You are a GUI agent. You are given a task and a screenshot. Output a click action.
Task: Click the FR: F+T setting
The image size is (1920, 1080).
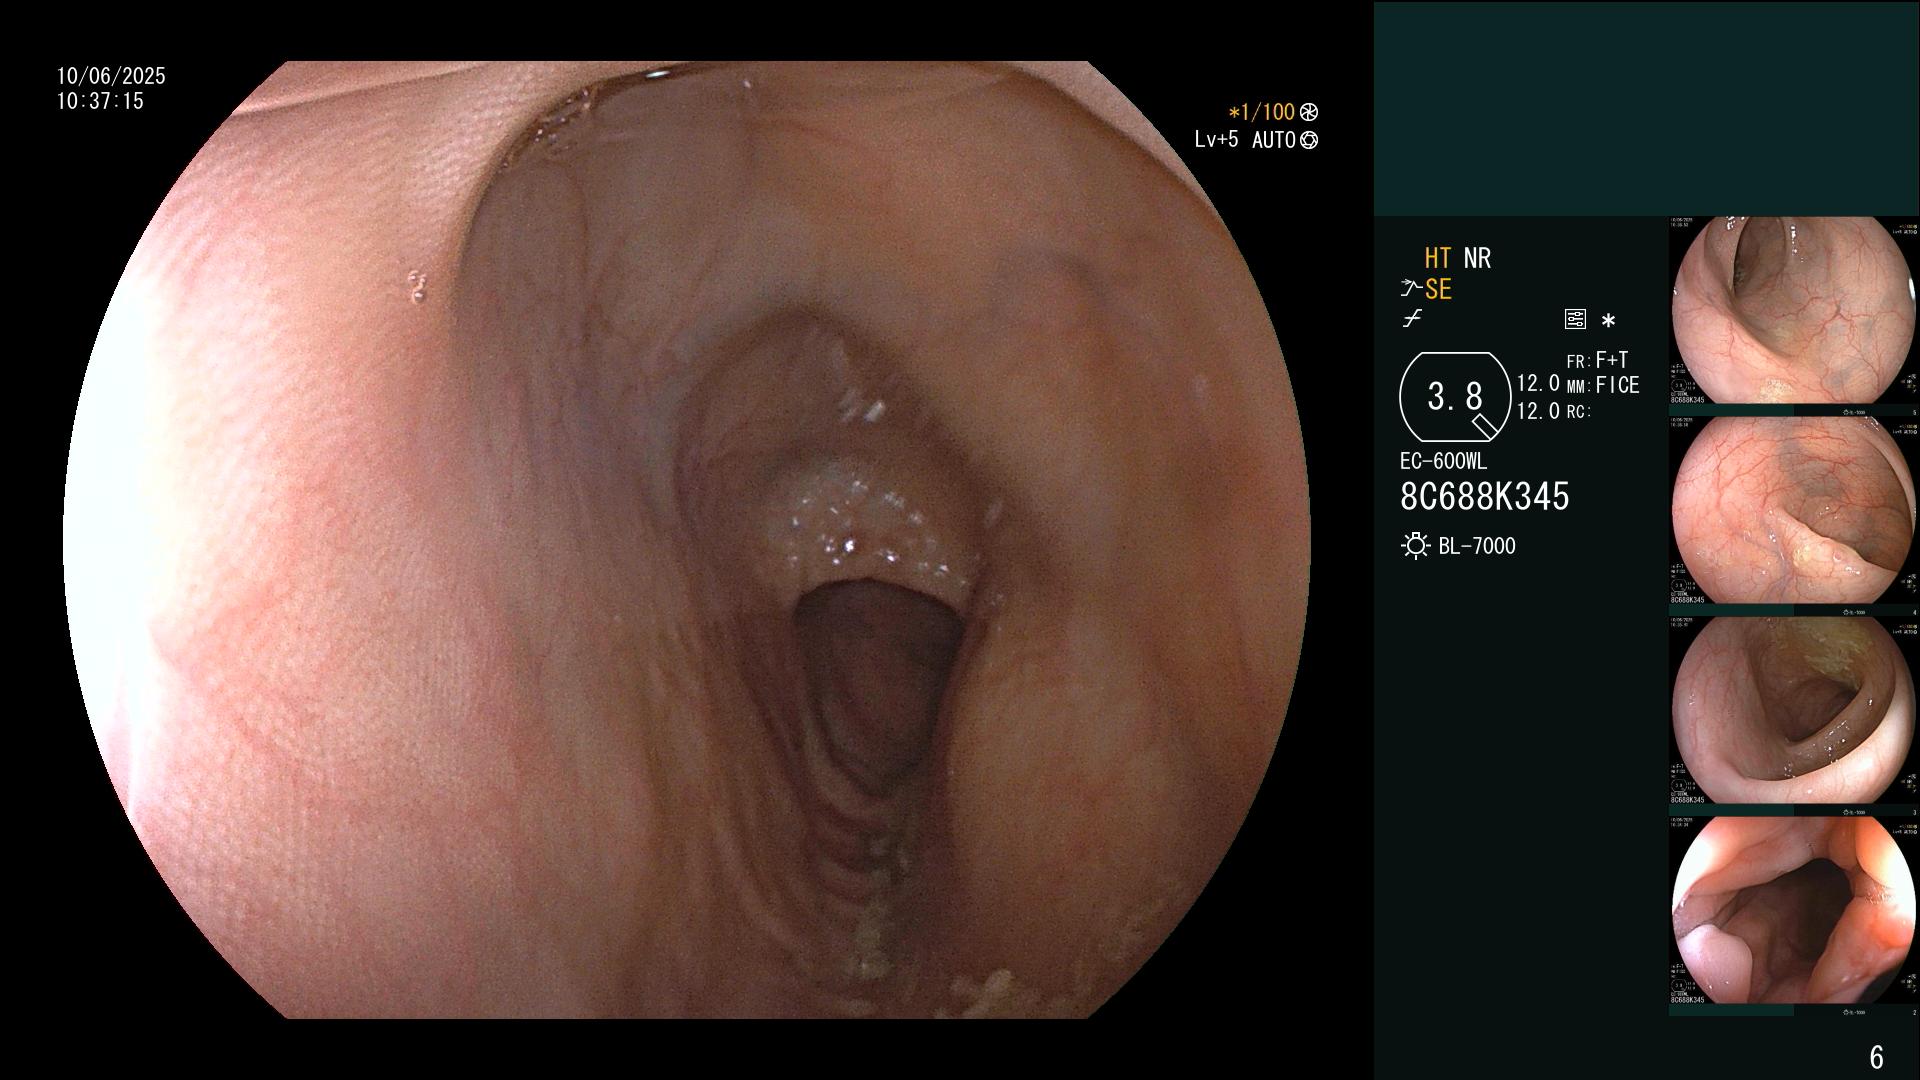pos(1597,360)
